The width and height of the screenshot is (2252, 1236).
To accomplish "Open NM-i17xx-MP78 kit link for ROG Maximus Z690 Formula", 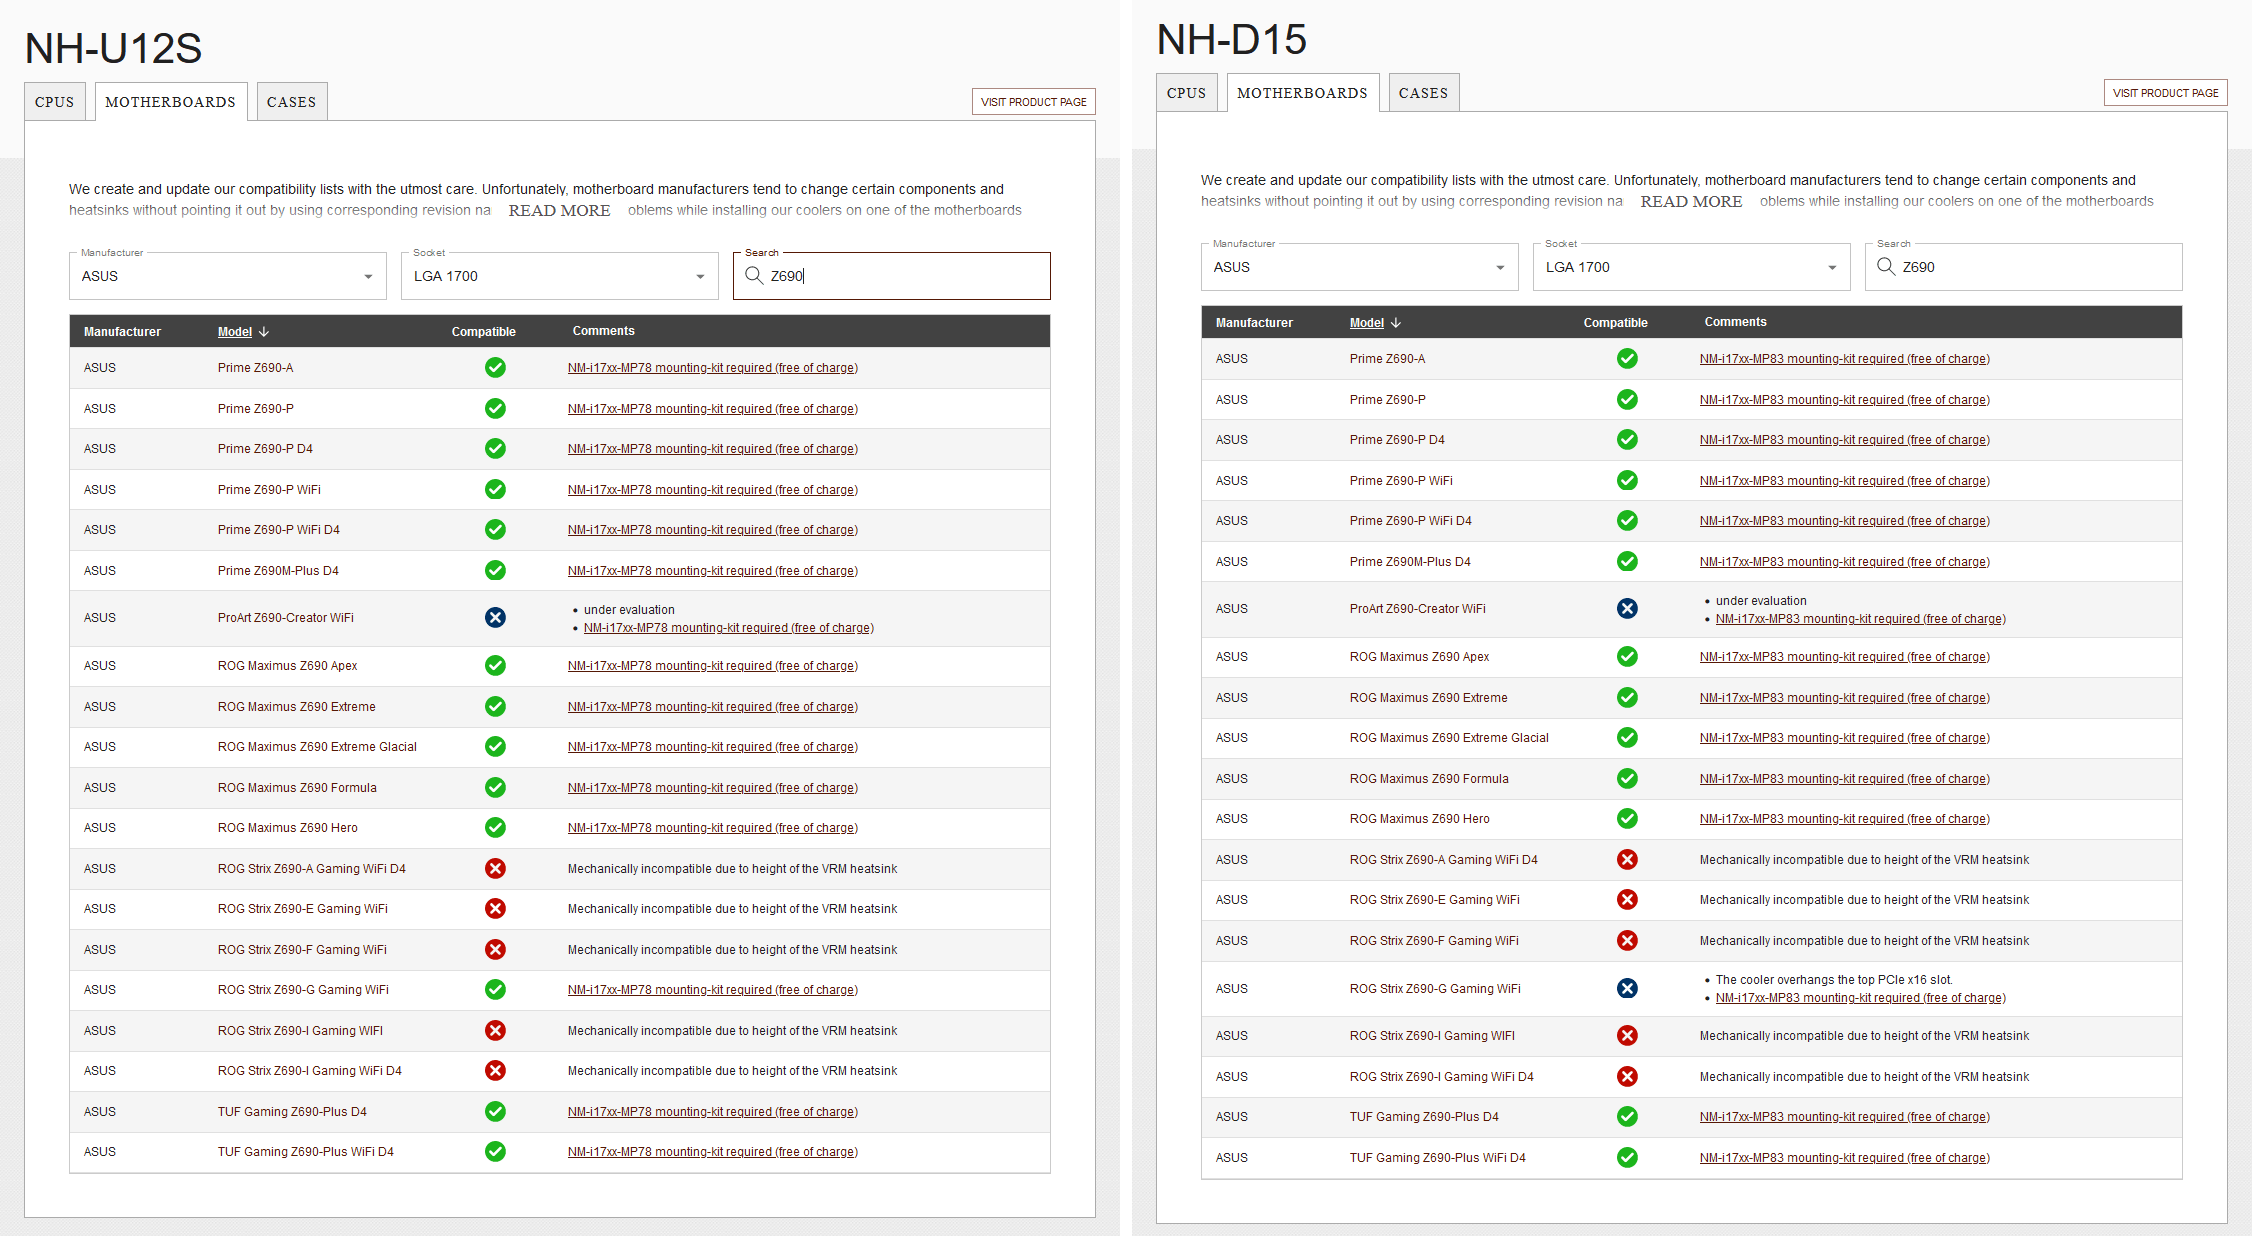I will pos(713,788).
